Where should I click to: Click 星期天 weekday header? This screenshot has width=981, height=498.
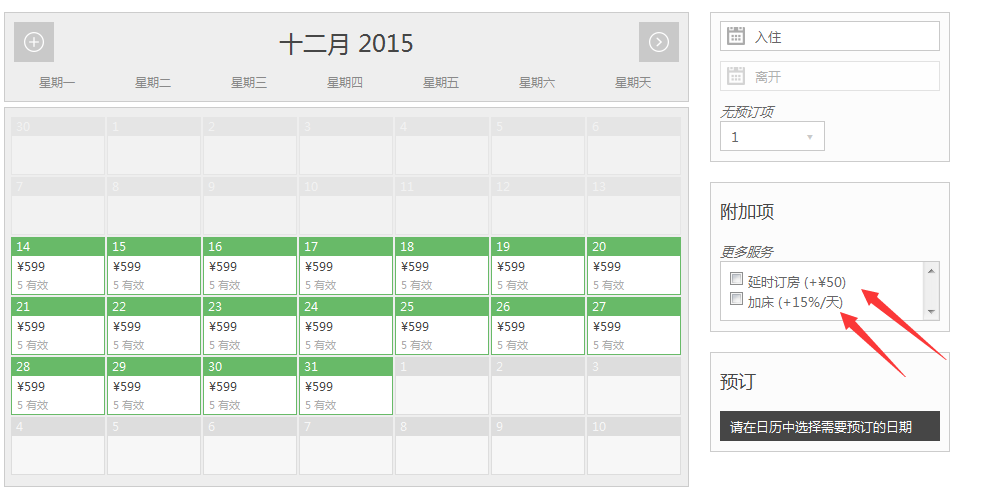tap(633, 83)
